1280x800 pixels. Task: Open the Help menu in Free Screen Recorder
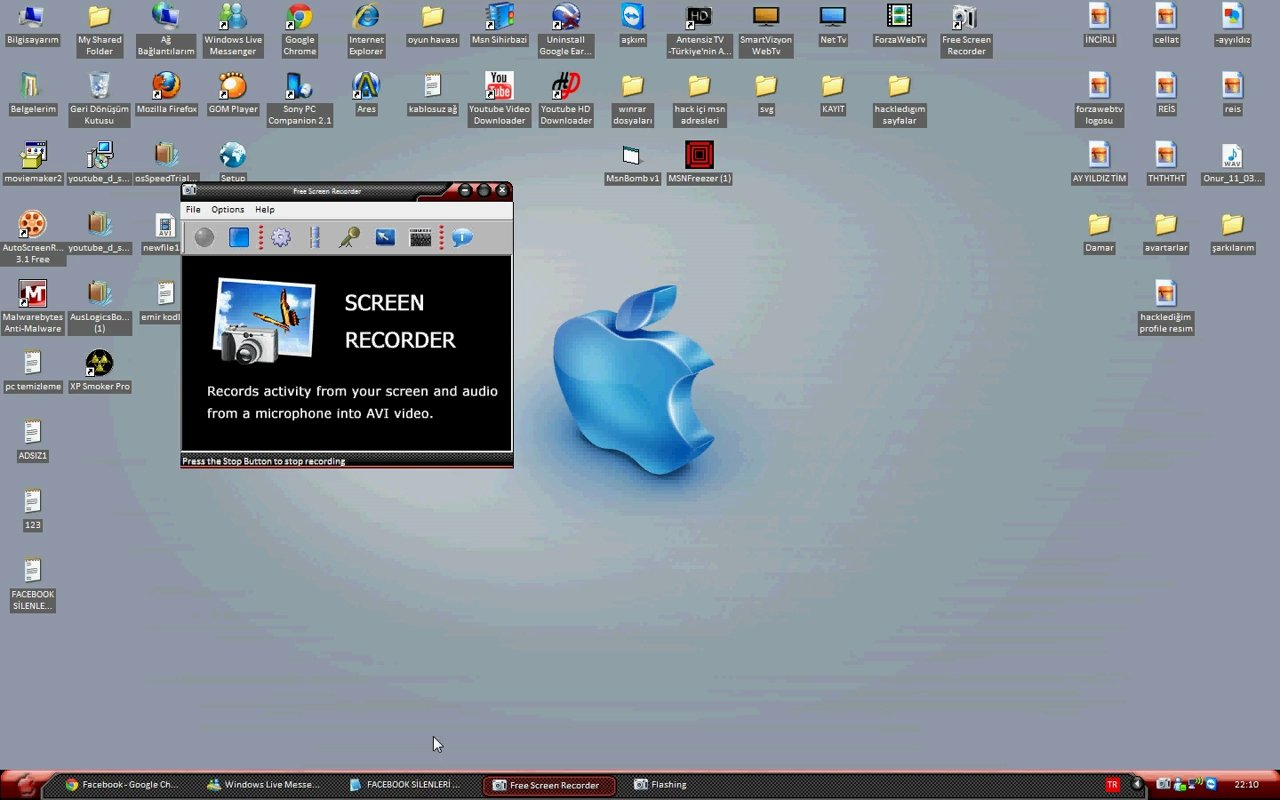tap(264, 210)
